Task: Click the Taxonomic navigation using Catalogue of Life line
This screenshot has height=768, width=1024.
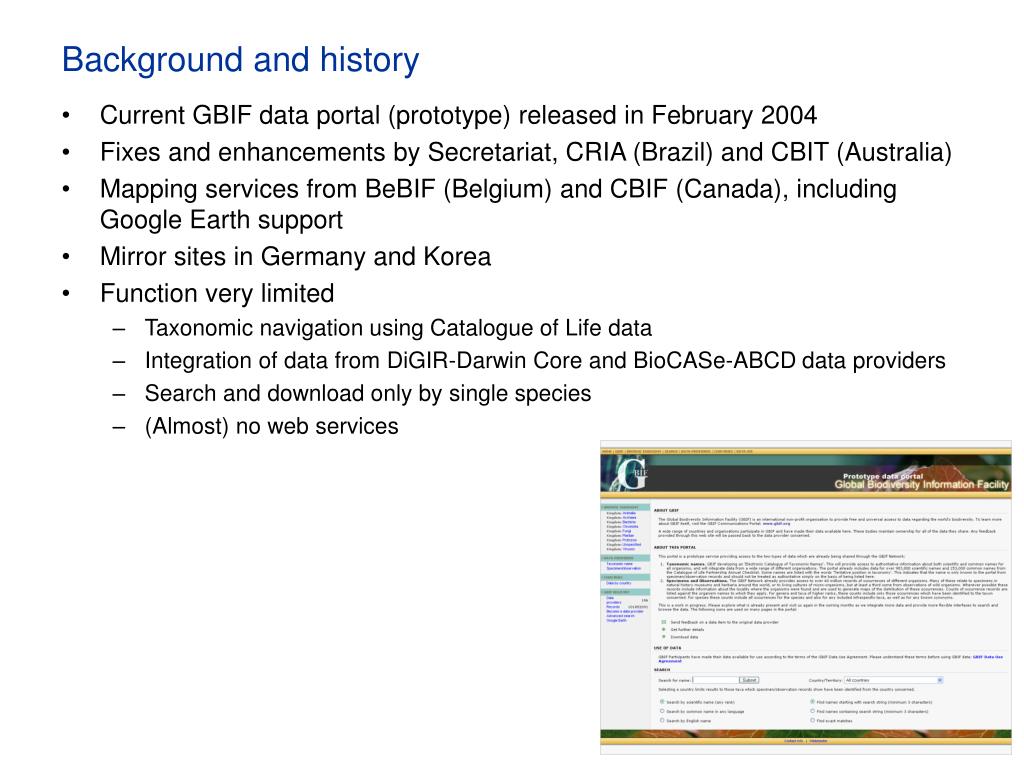Action: [x=398, y=328]
